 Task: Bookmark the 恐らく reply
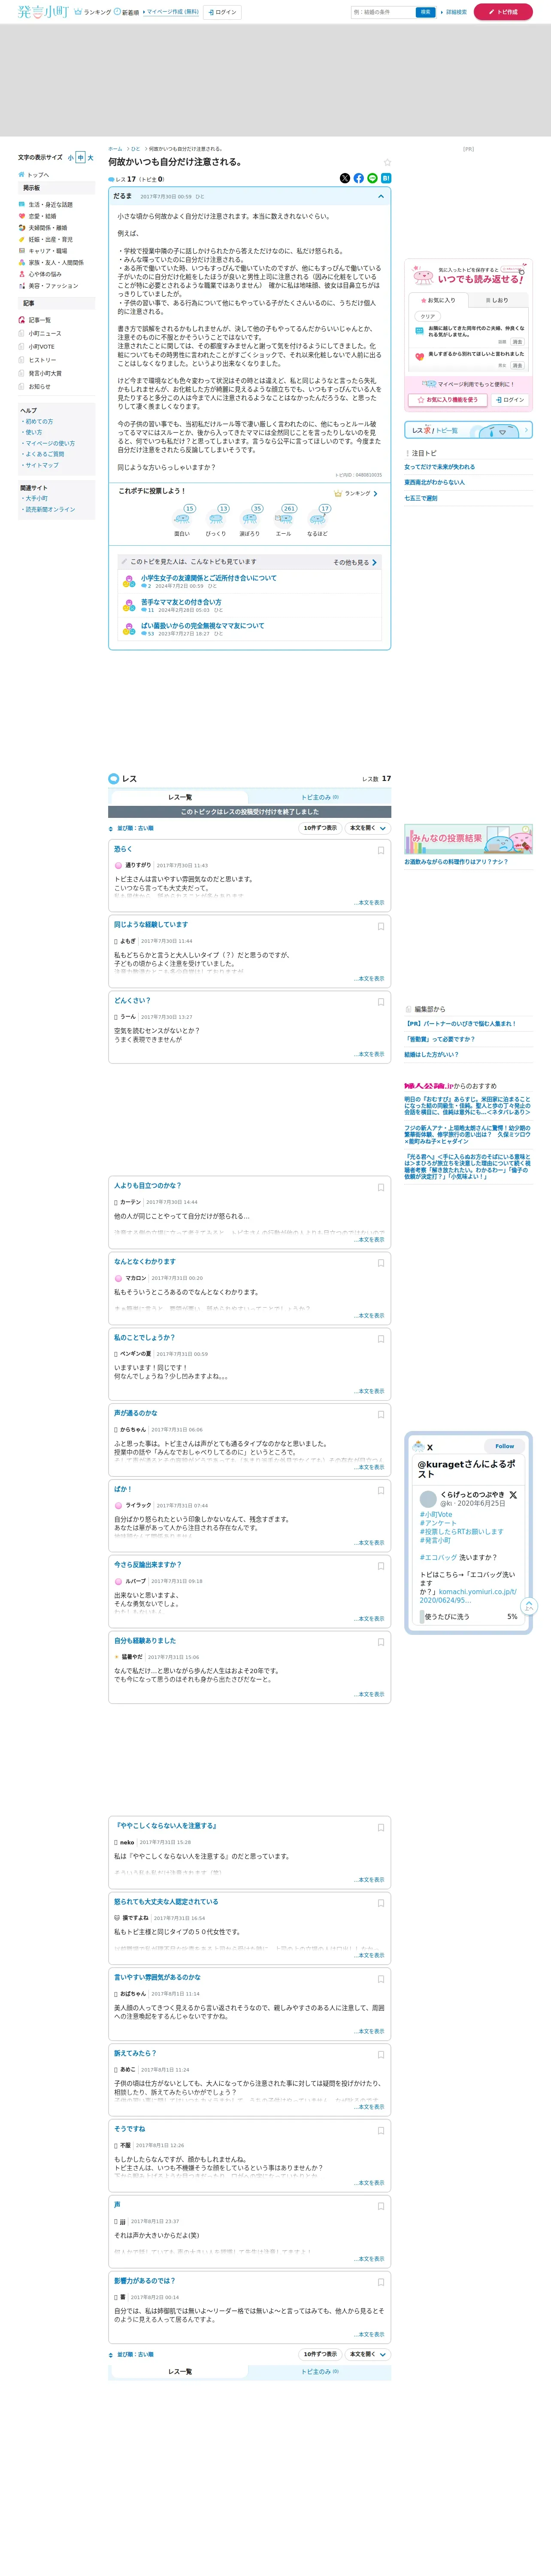click(380, 850)
